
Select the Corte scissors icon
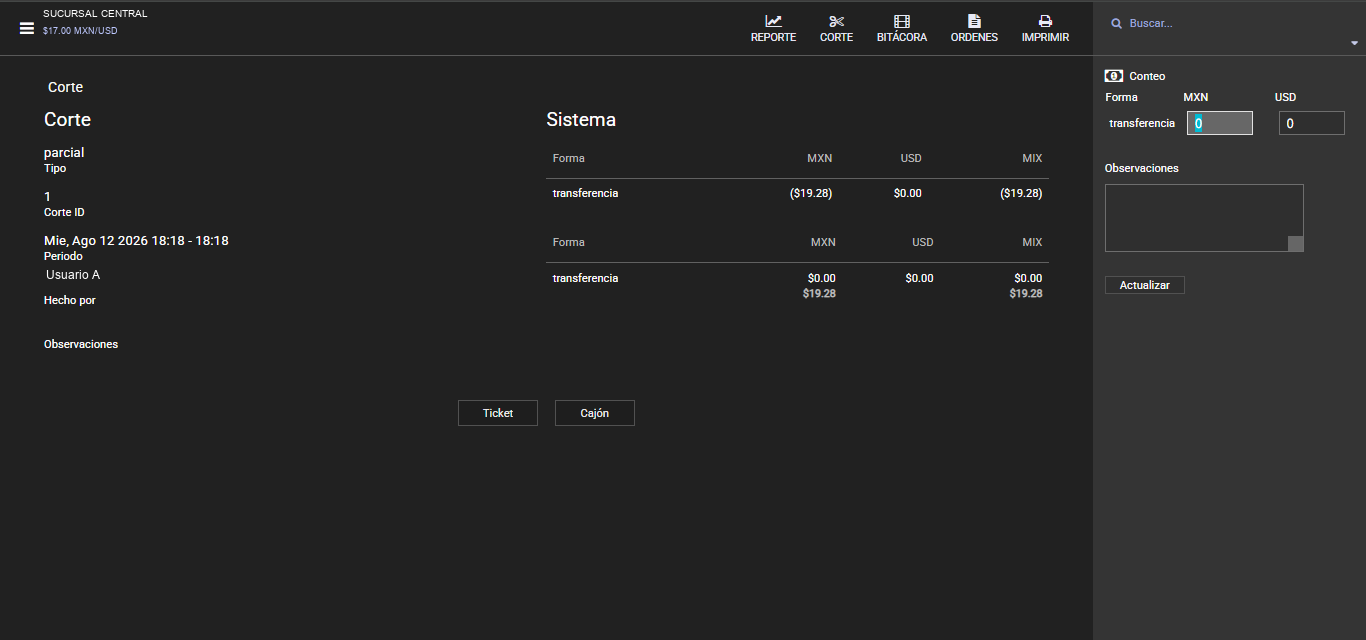point(836,21)
